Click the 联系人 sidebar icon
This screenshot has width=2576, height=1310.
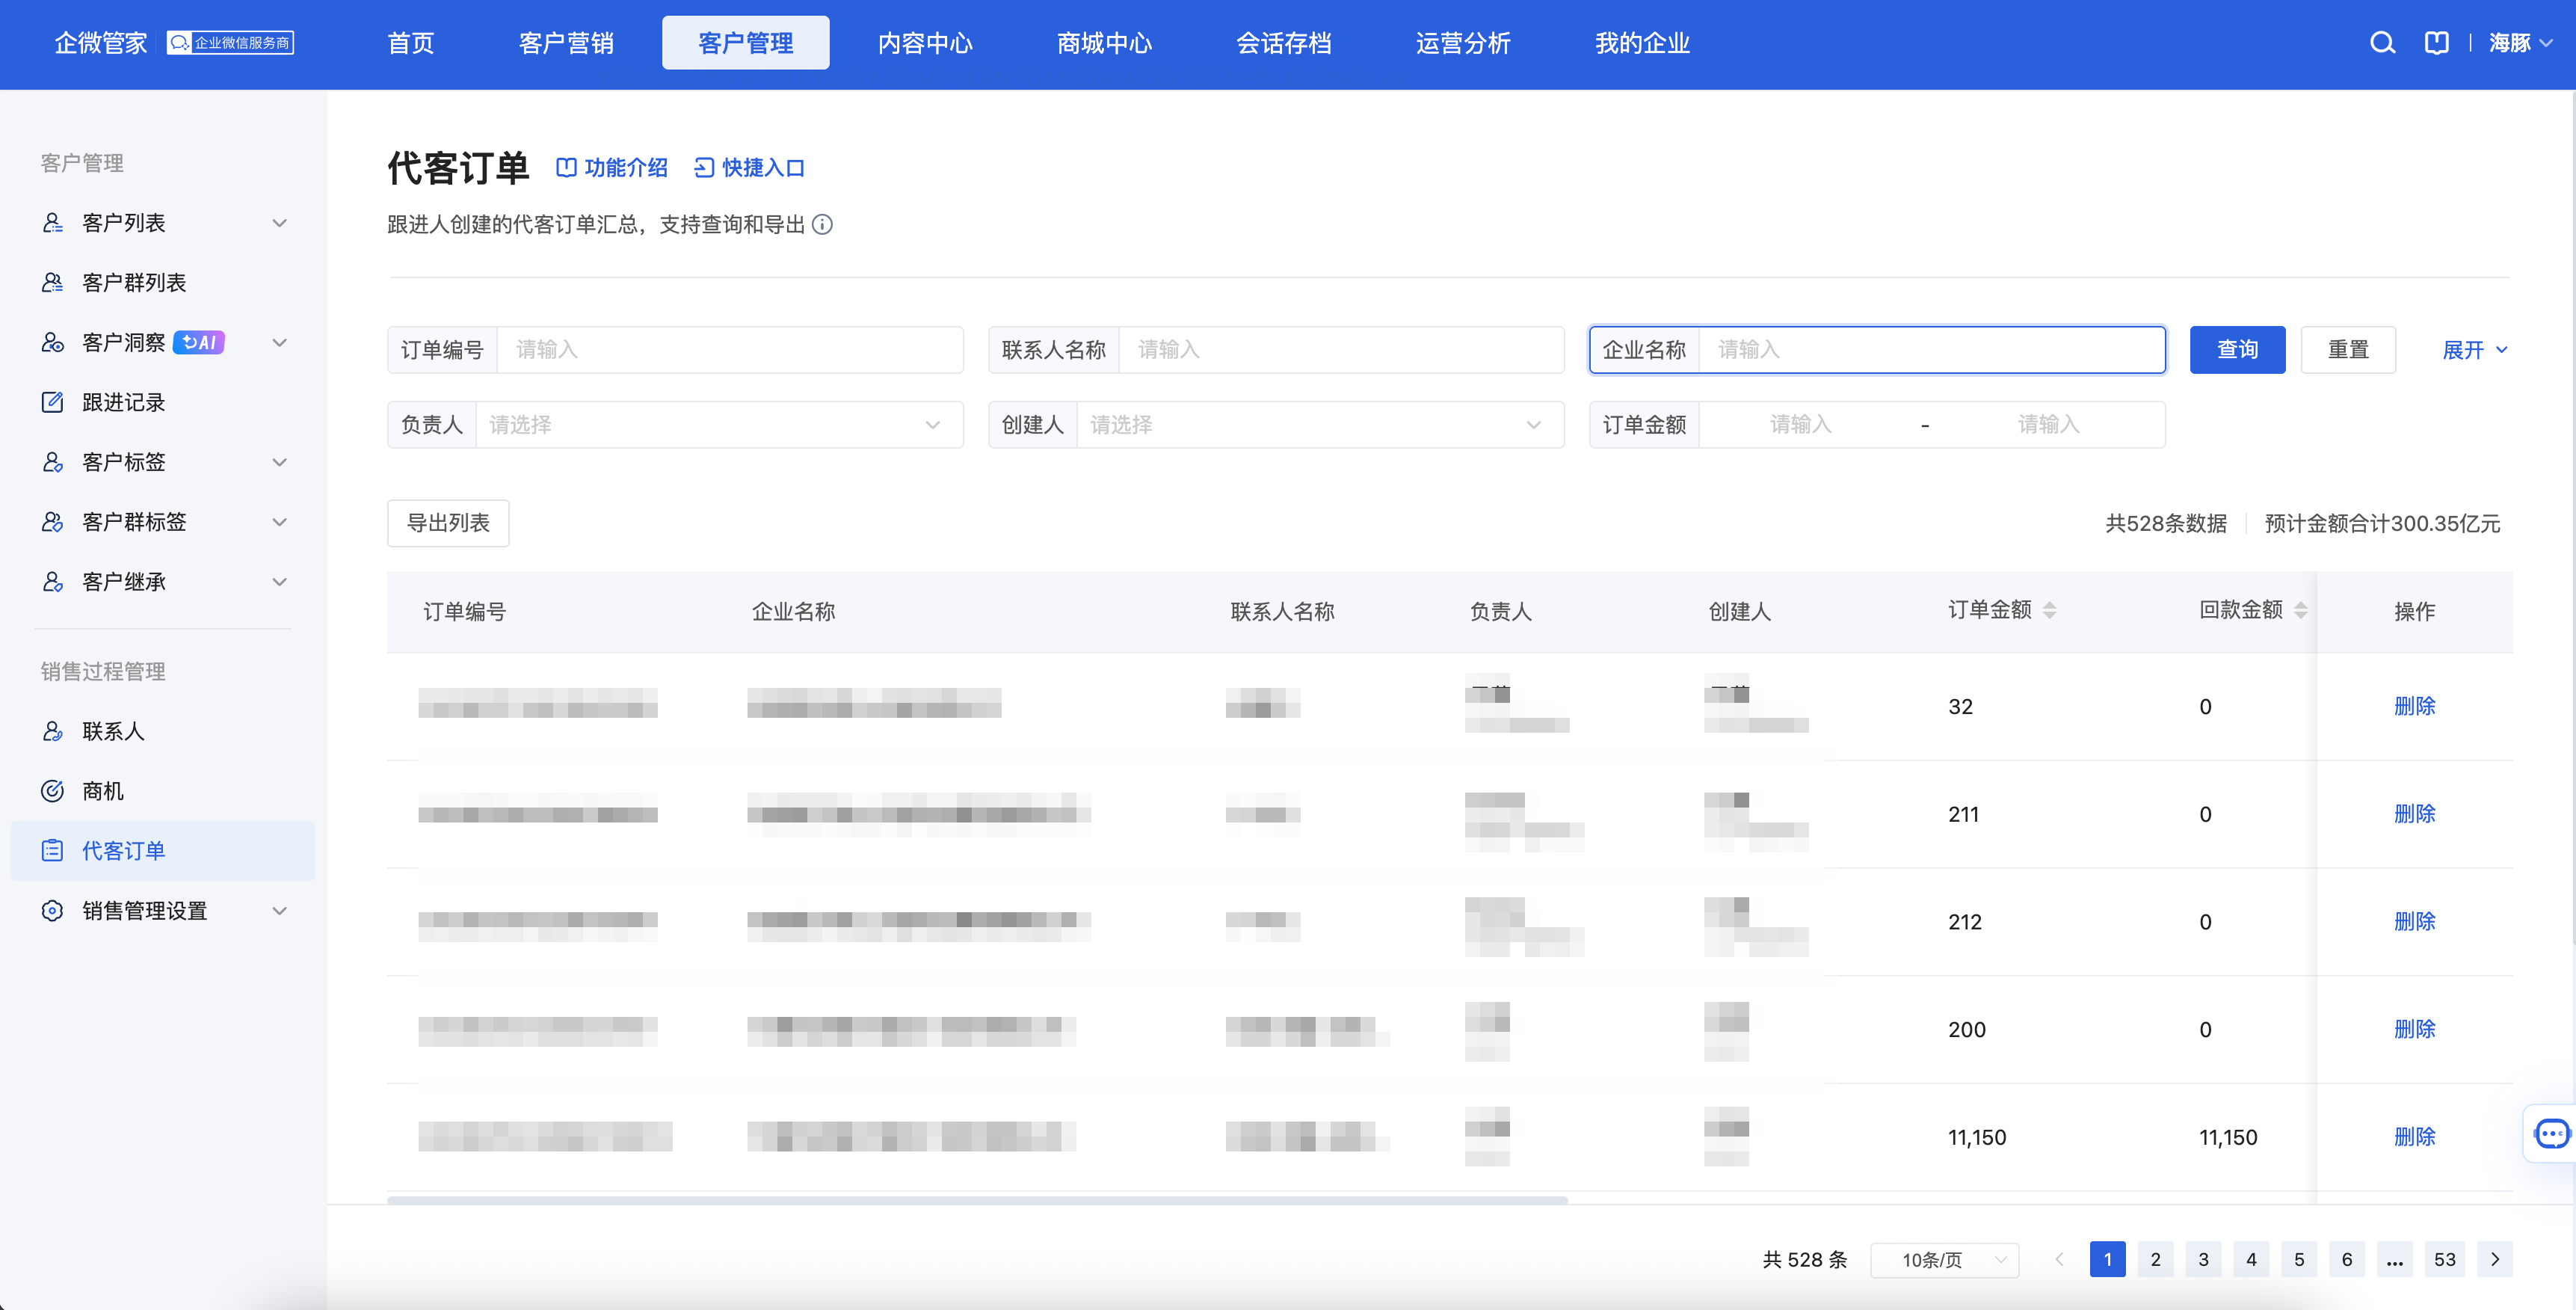(x=52, y=731)
